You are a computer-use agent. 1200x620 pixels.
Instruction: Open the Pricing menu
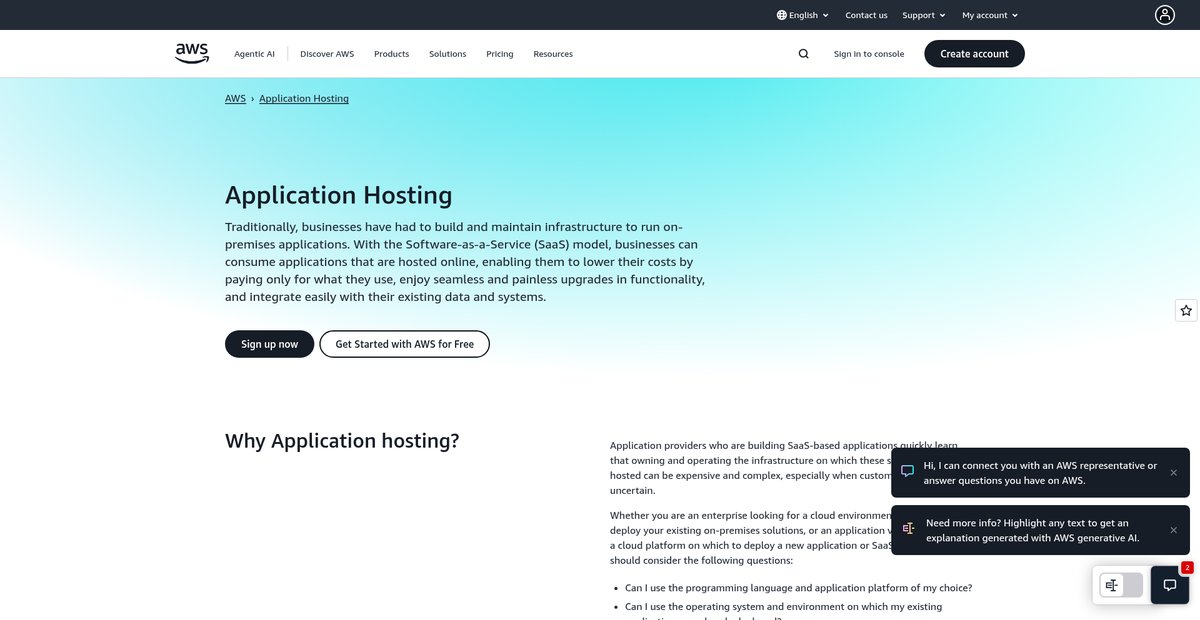[x=500, y=54]
